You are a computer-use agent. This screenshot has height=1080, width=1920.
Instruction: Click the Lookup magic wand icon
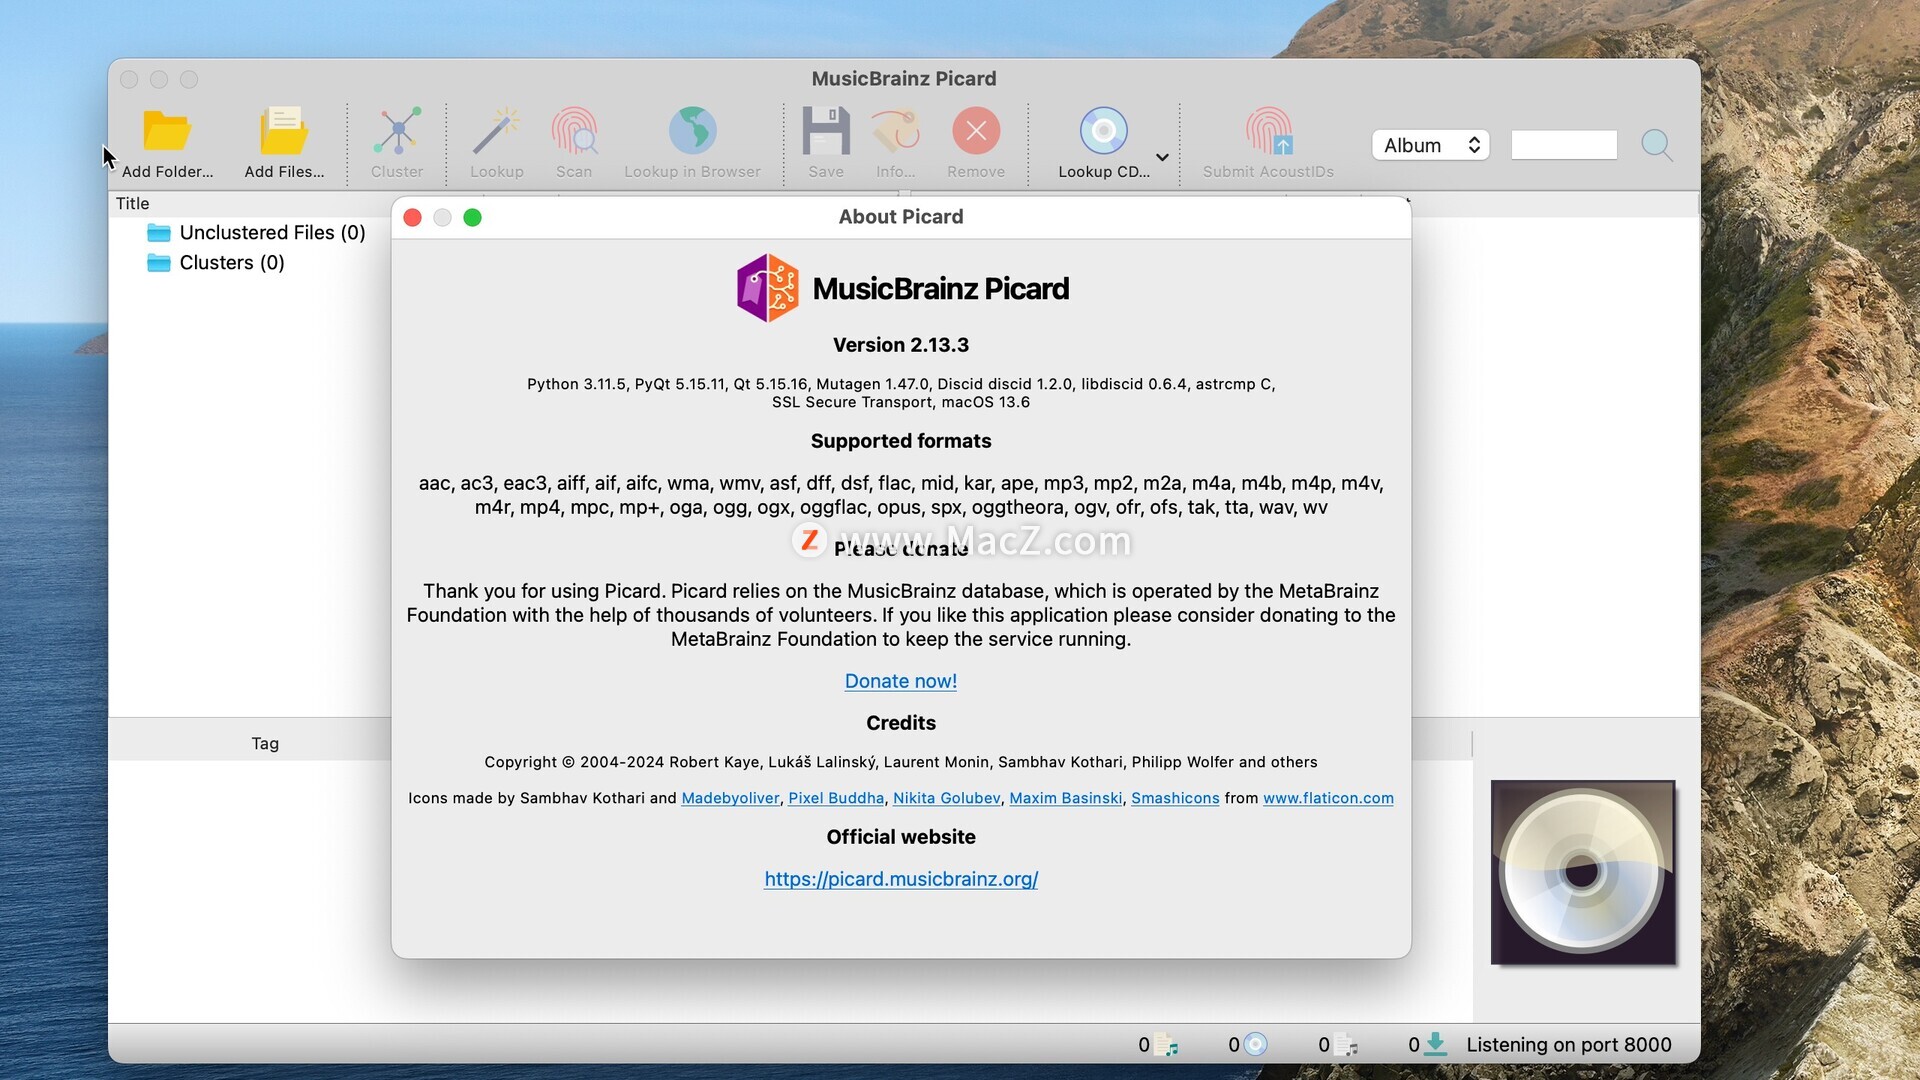tap(497, 131)
